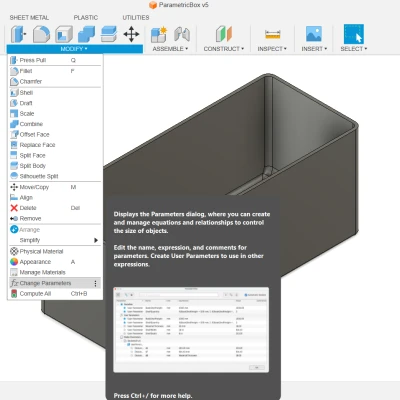Open the INSPECT dropdown
Viewport: 400px width, 400px height.
click(272, 49)
